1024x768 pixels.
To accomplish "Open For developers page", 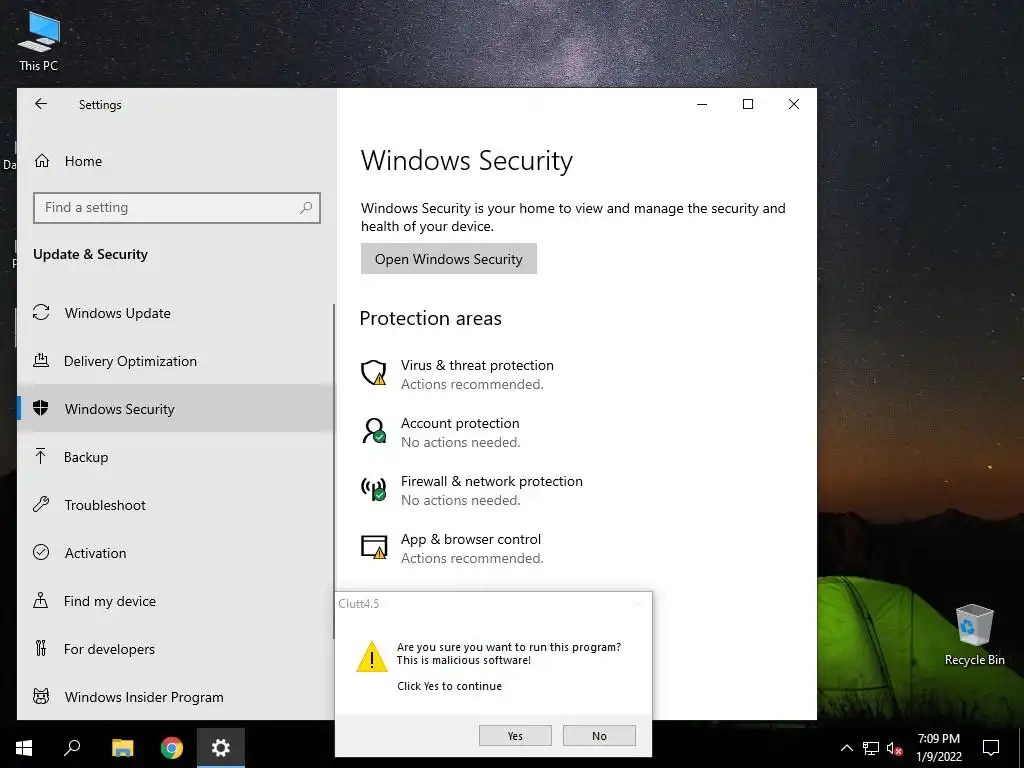I will tap(176, 649).
